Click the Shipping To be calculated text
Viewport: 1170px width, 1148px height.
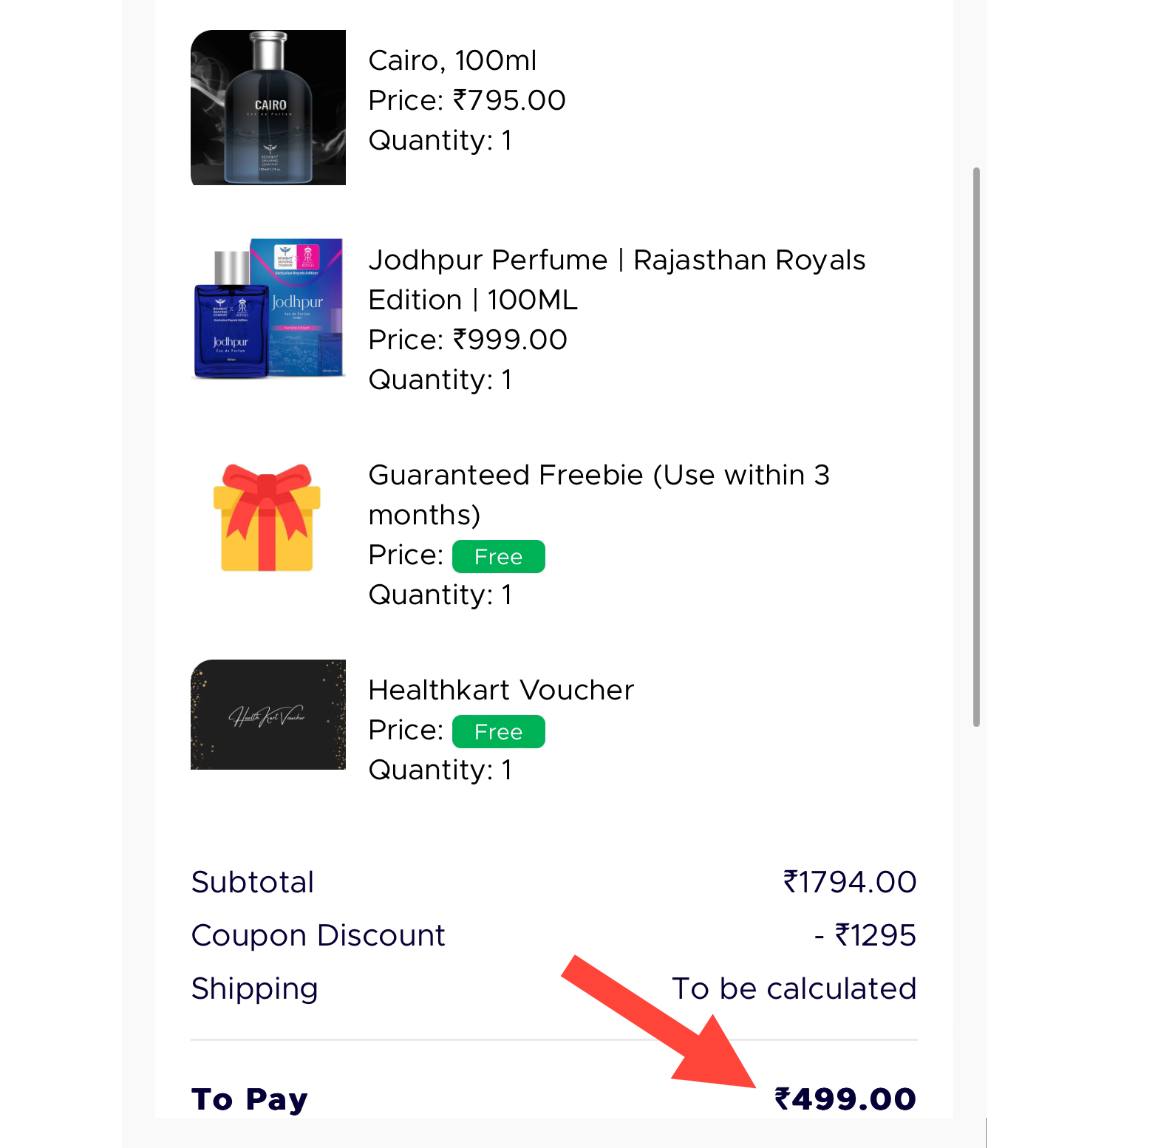point(795,988)
